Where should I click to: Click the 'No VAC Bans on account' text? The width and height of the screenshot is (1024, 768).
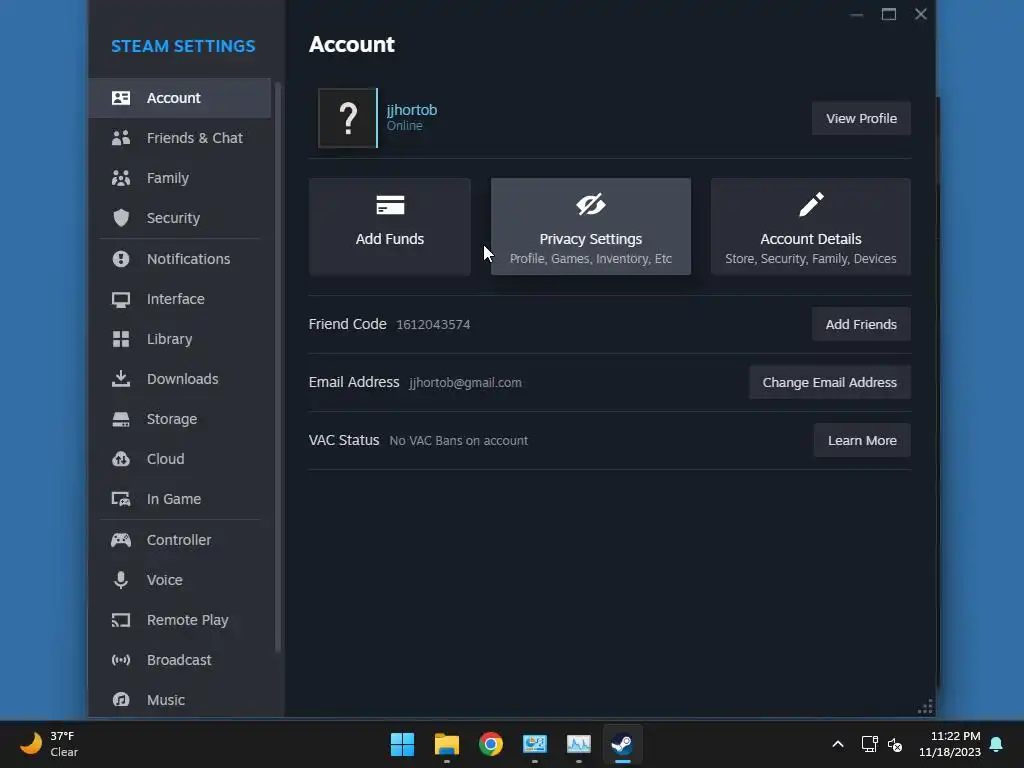click(x=458, y=441)
